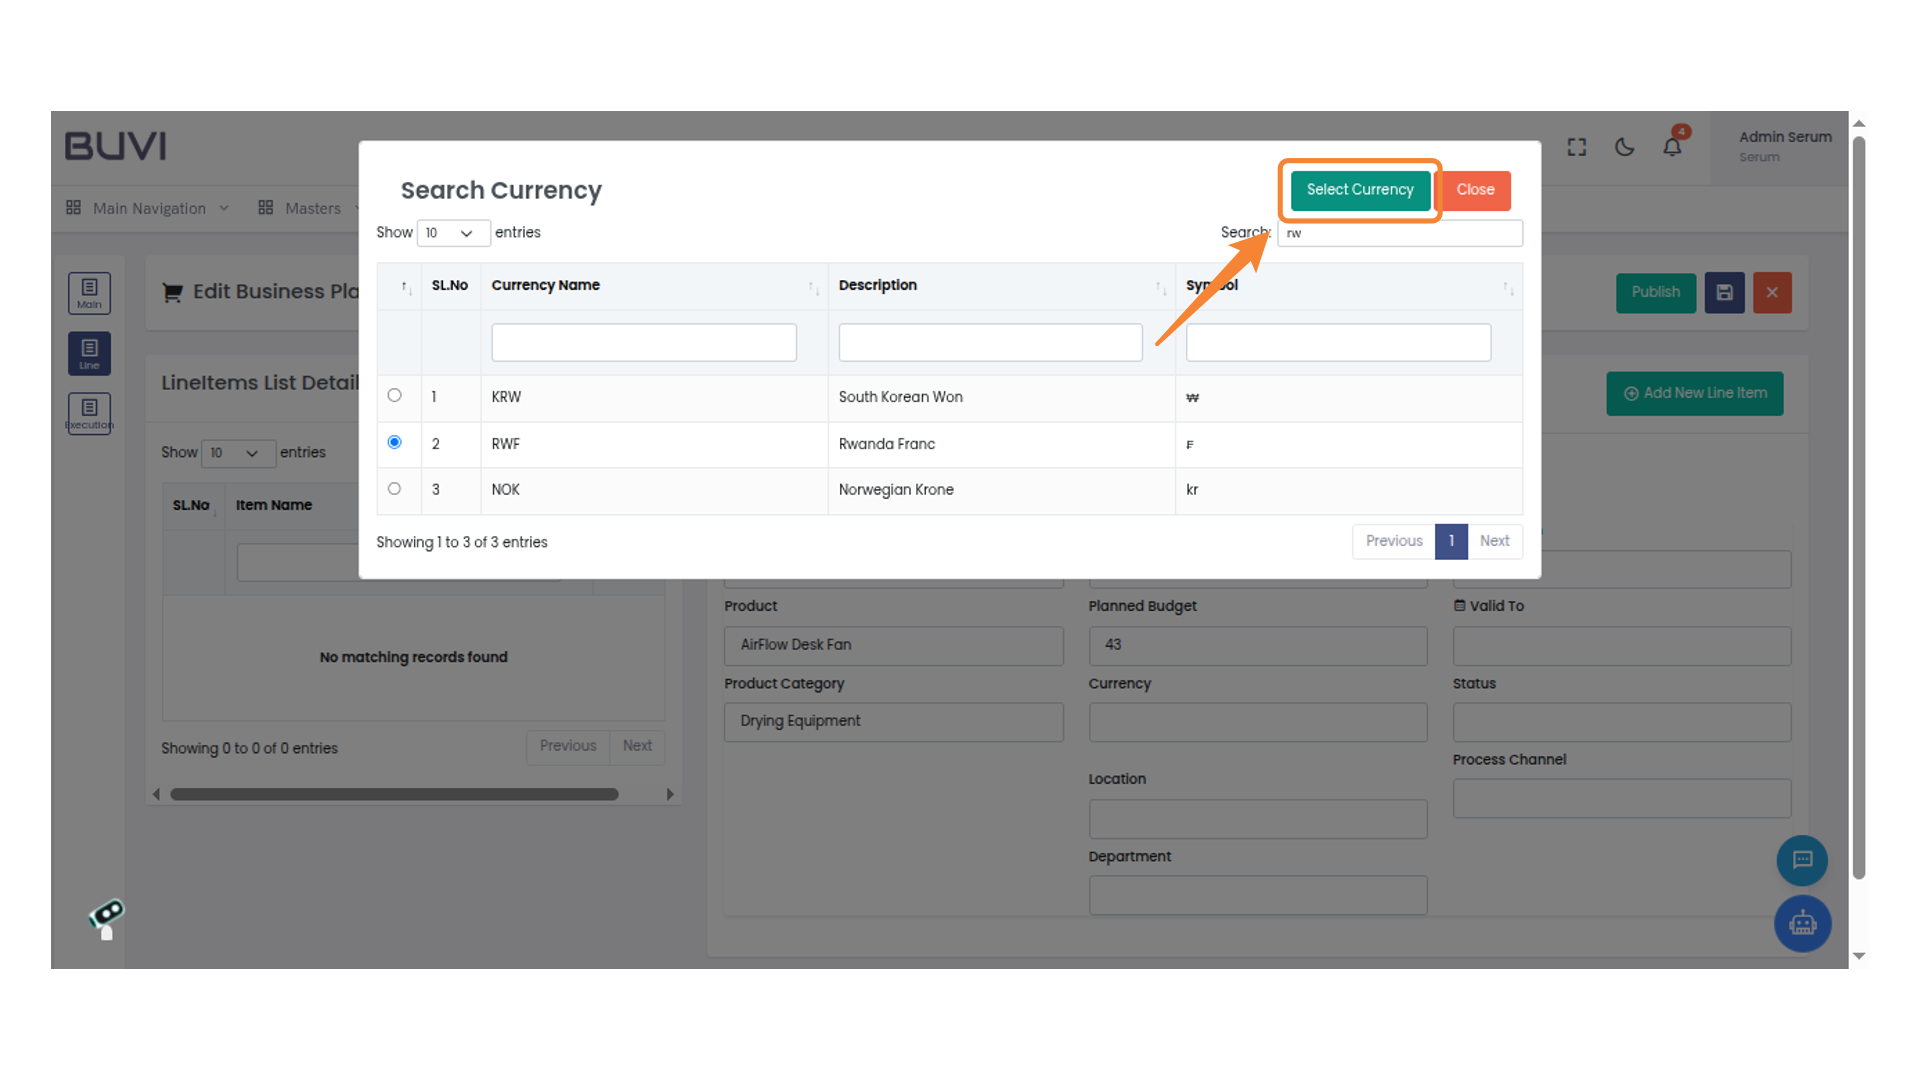The width and height of the screenshot is (1920, 1080).
Task: Select the RWF Rwanda Franc radio button
Action: [x=395, y=442]
